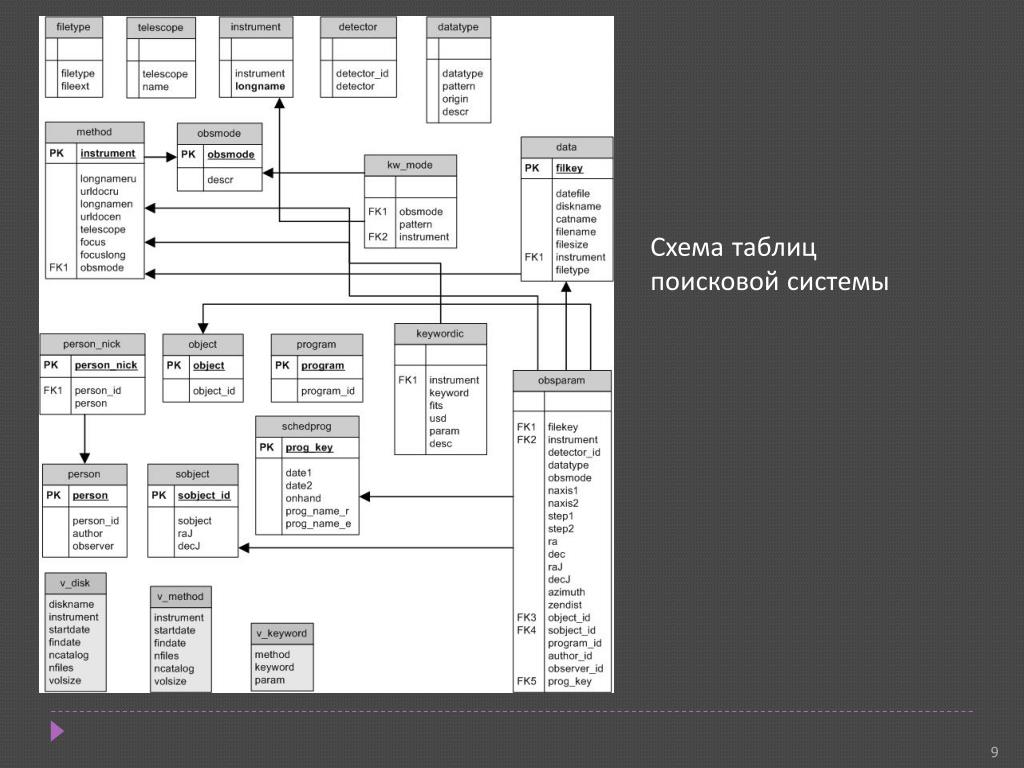1024x768 pixels.
Task: Select the 'obsparam' table header
Action: pyautogui.click(x=562, y=380)
